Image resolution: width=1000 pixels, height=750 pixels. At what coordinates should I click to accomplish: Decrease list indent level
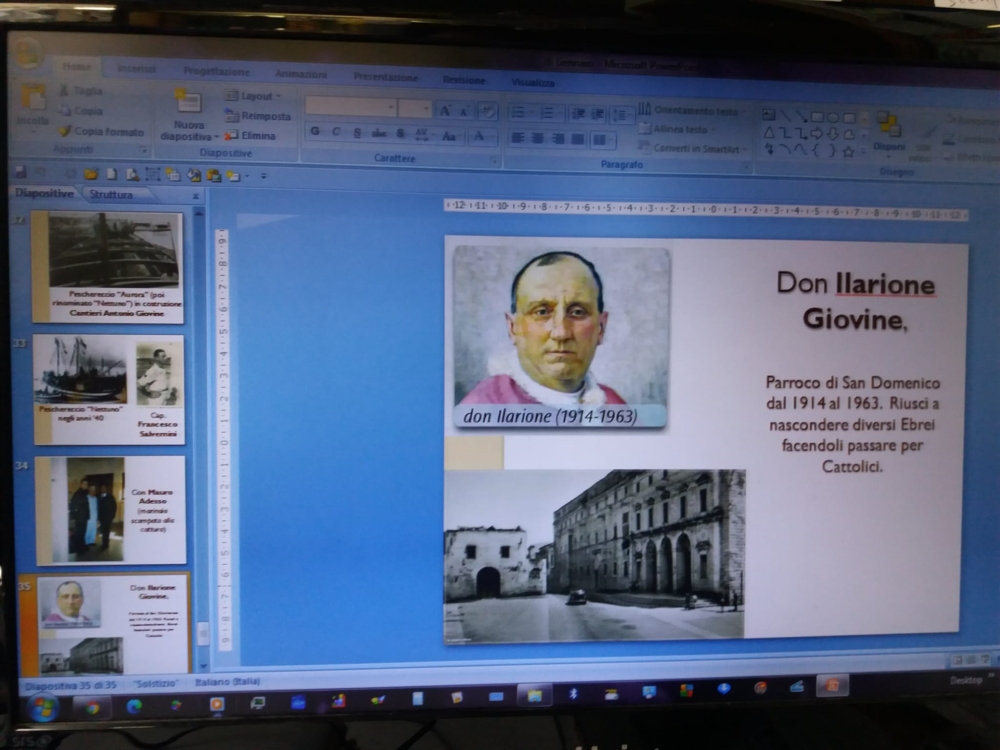(578, 114)
